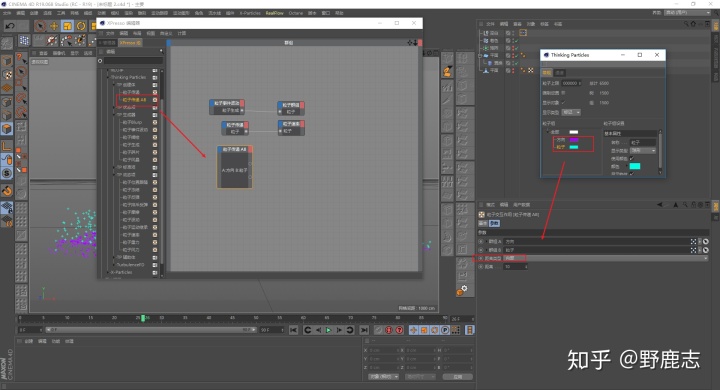720x390 pixels.
Task: Open the Octane main menu
Action: pyautogui.click(x=296, y=13)
